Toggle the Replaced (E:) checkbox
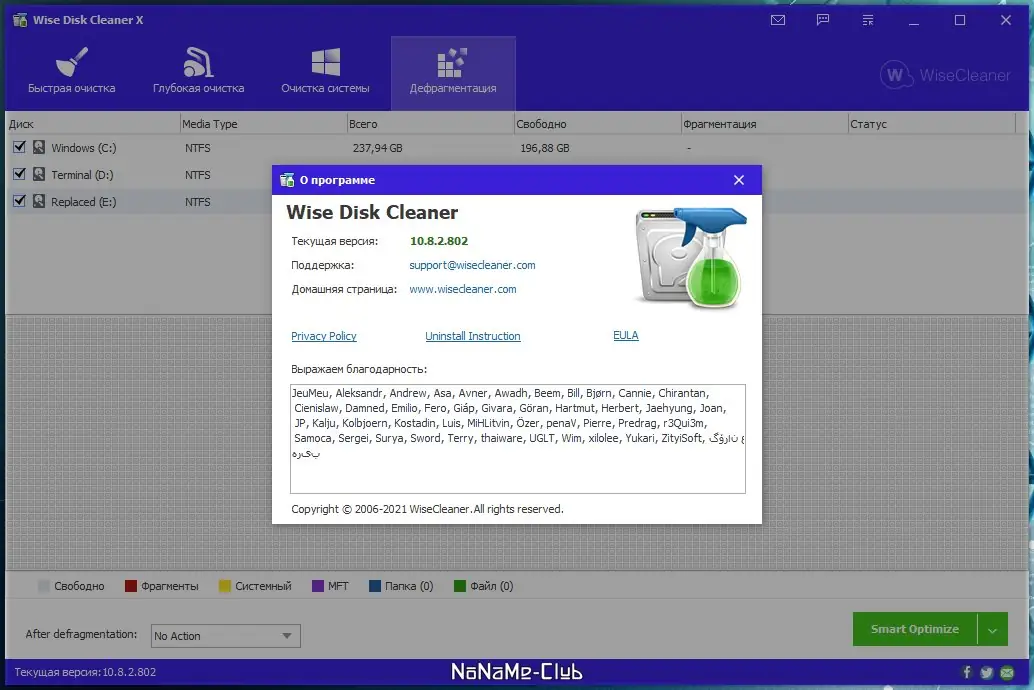 (x=19, y=201)
